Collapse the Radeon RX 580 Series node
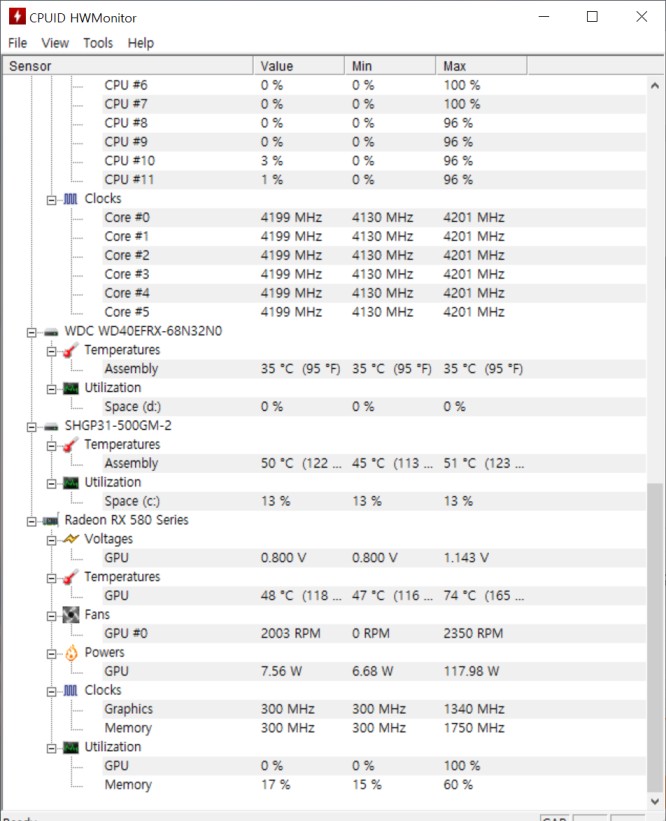This screenshot has height=821, width=666. point(34,520)
